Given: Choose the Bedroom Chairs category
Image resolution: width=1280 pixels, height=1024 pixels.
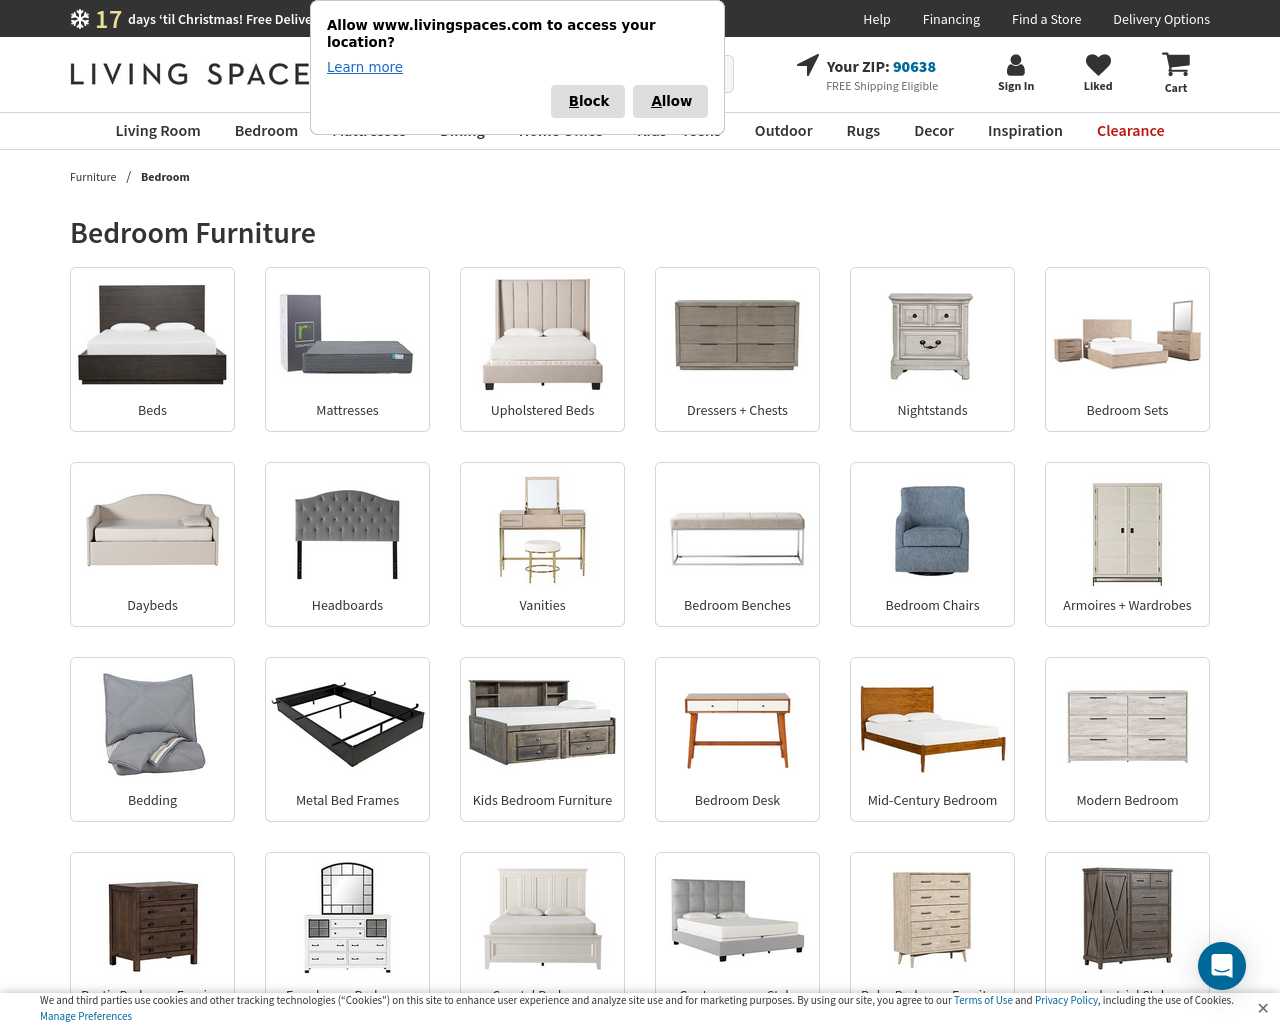Looking at the screenshot, I should [x=932, y=544].
